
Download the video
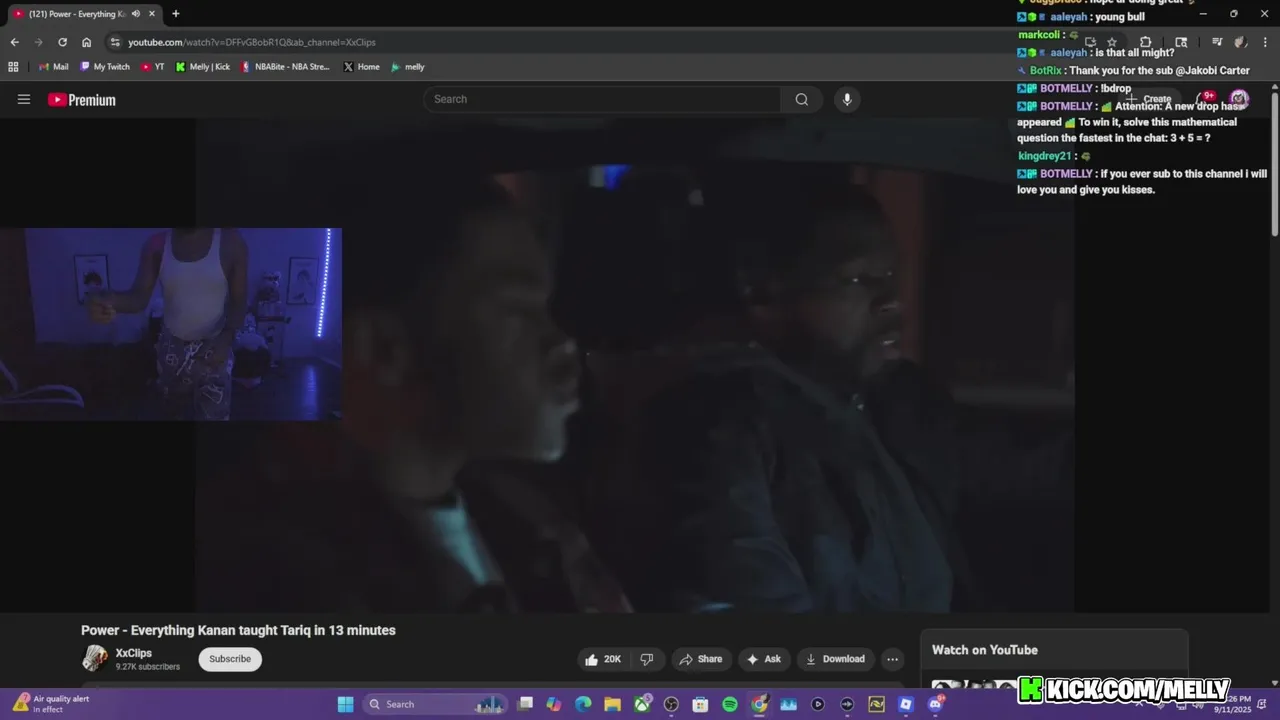pyautogui.click(x=835, y=659)
